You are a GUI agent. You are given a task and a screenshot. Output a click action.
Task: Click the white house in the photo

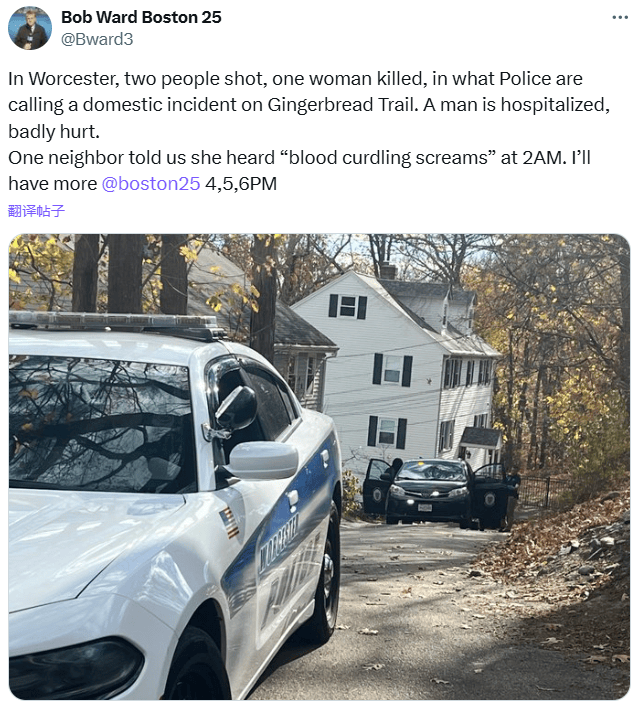tap(396, 369)
